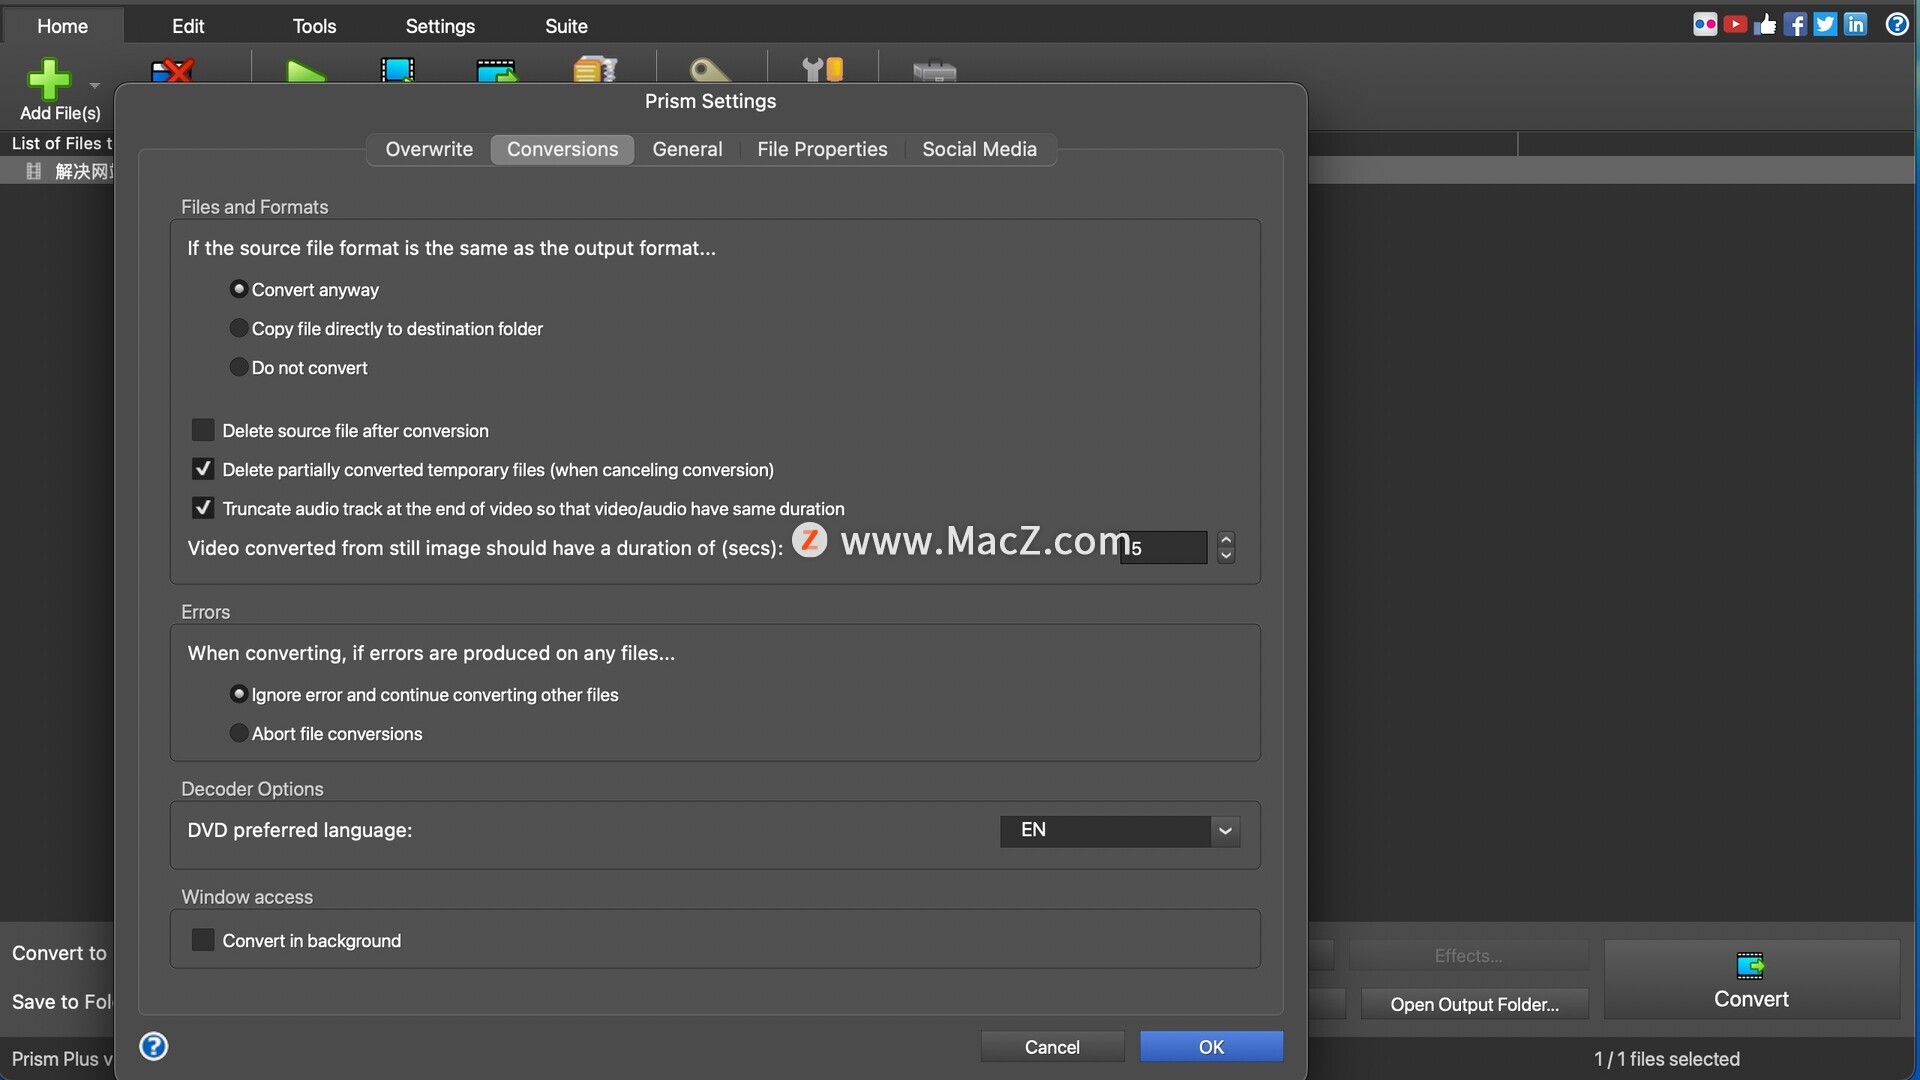
Task: Uncheck Truncate audio track at end of video
Action: point(203,508)
